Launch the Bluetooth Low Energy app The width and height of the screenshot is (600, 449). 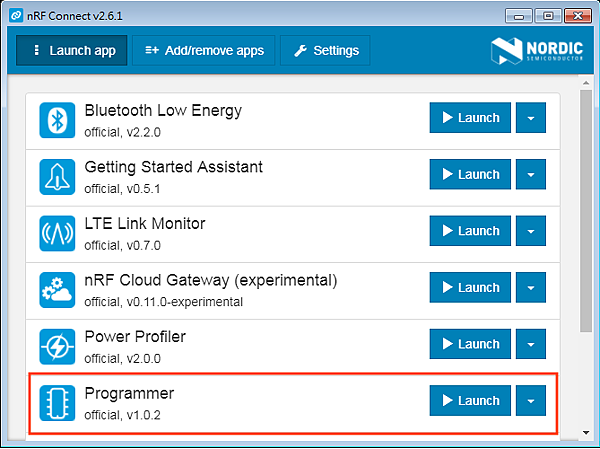[470, 118]
